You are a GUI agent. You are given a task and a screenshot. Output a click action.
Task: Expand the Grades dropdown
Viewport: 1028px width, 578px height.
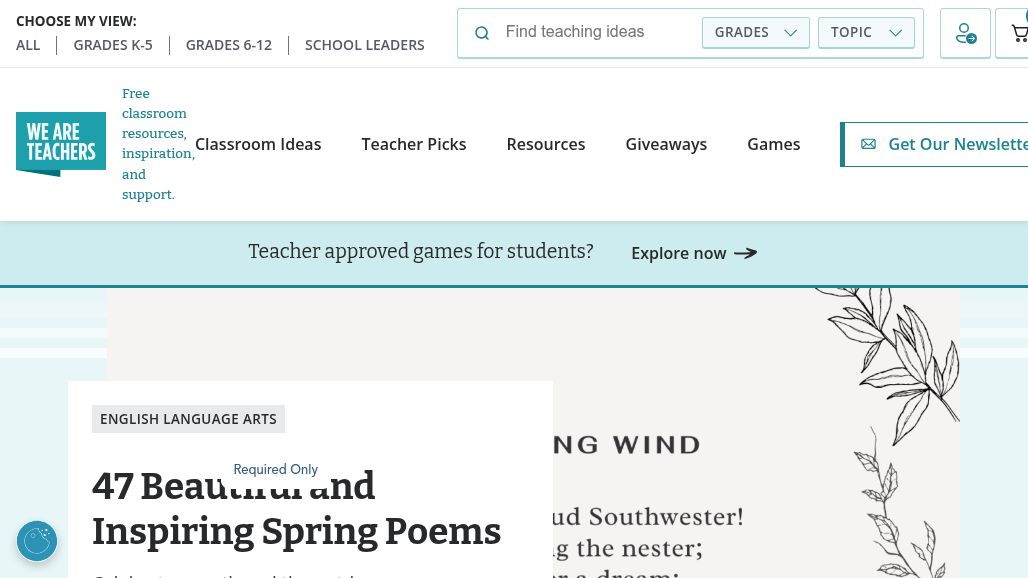[755, 33]
